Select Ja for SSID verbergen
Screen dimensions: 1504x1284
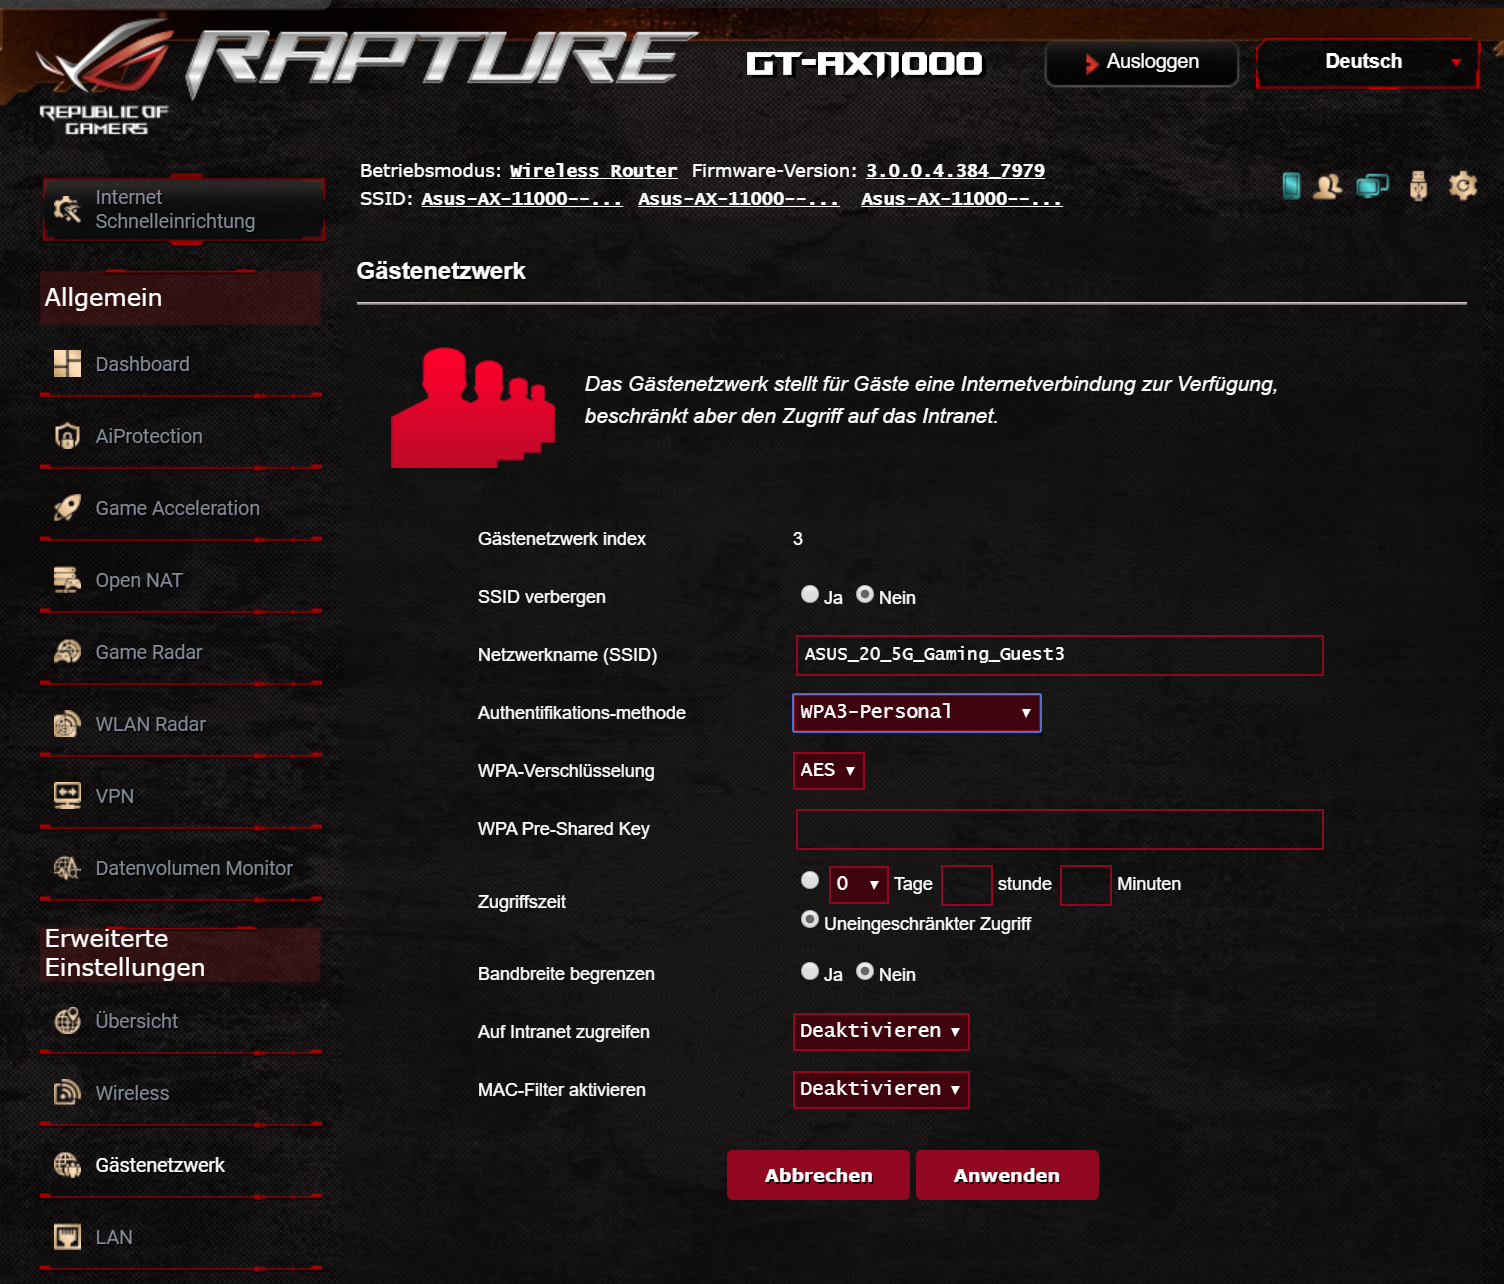tap(810, 594)
